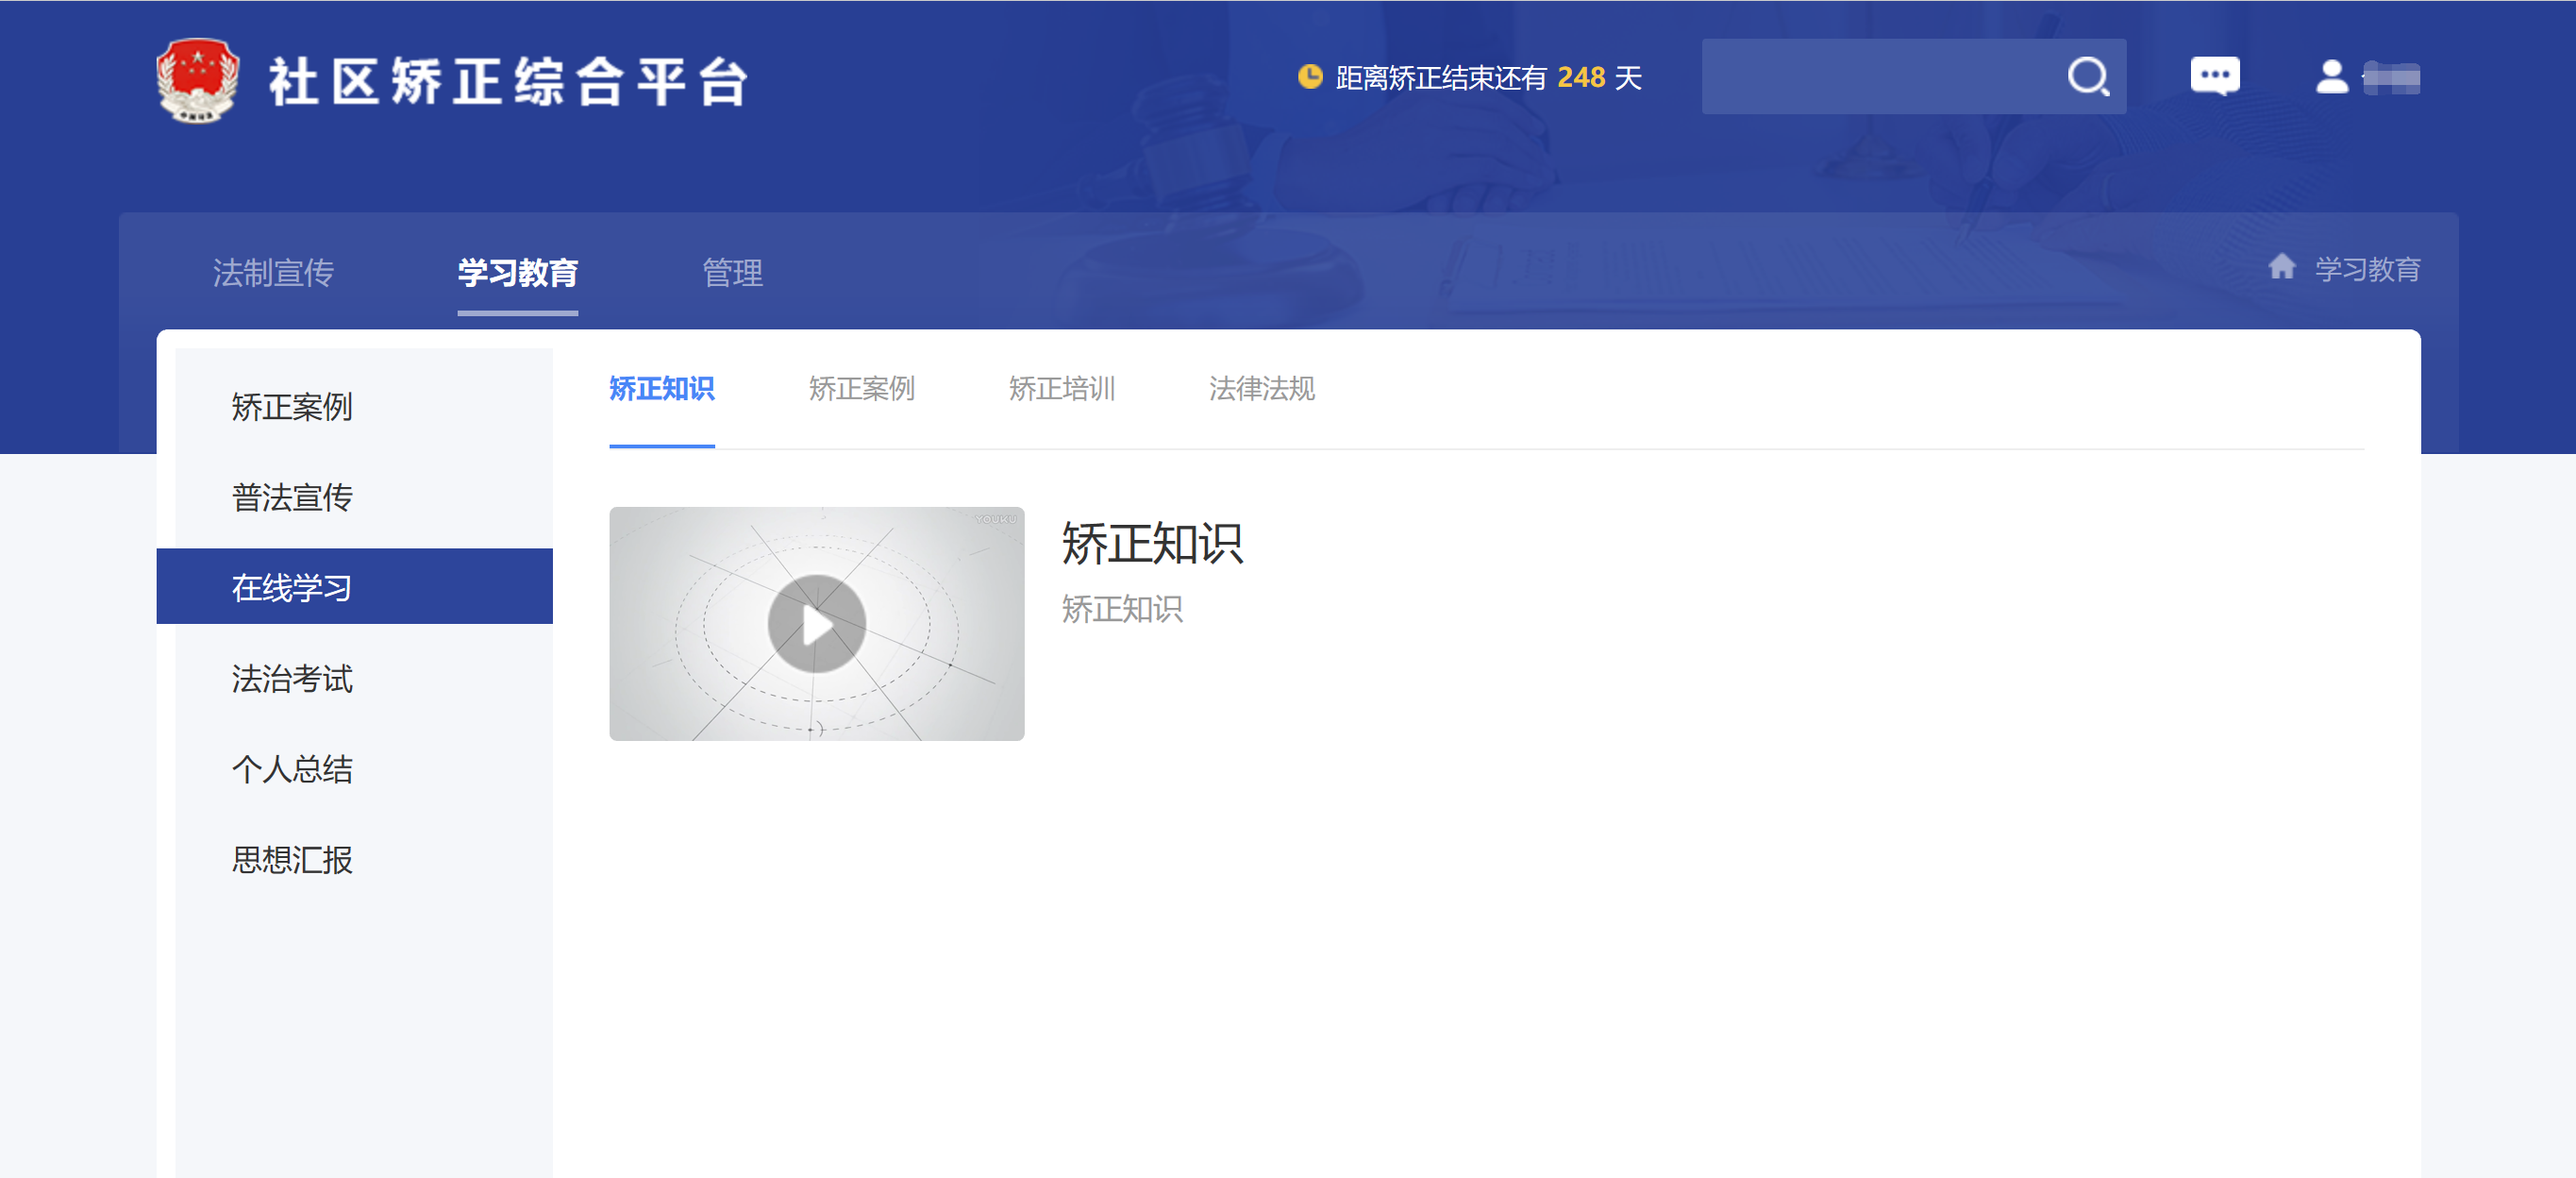This screenshot has height=1178, width=2576.
Task: Open the 管理 navigation tab
Action: pyautogui.click(x=732, y=272)
